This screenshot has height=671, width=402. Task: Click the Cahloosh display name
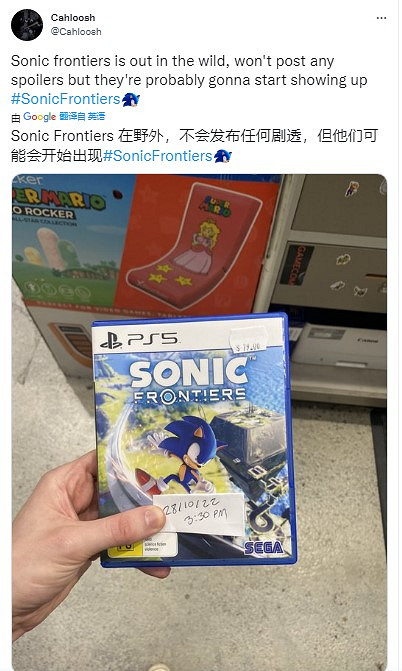pos(73,18)
